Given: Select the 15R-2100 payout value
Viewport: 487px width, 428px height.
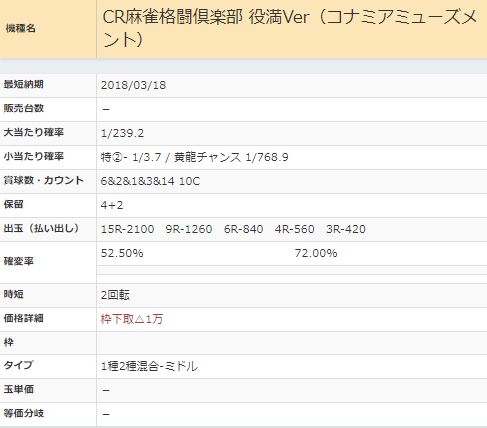Looking at the screenshot, I should click(x=127, y=229).
